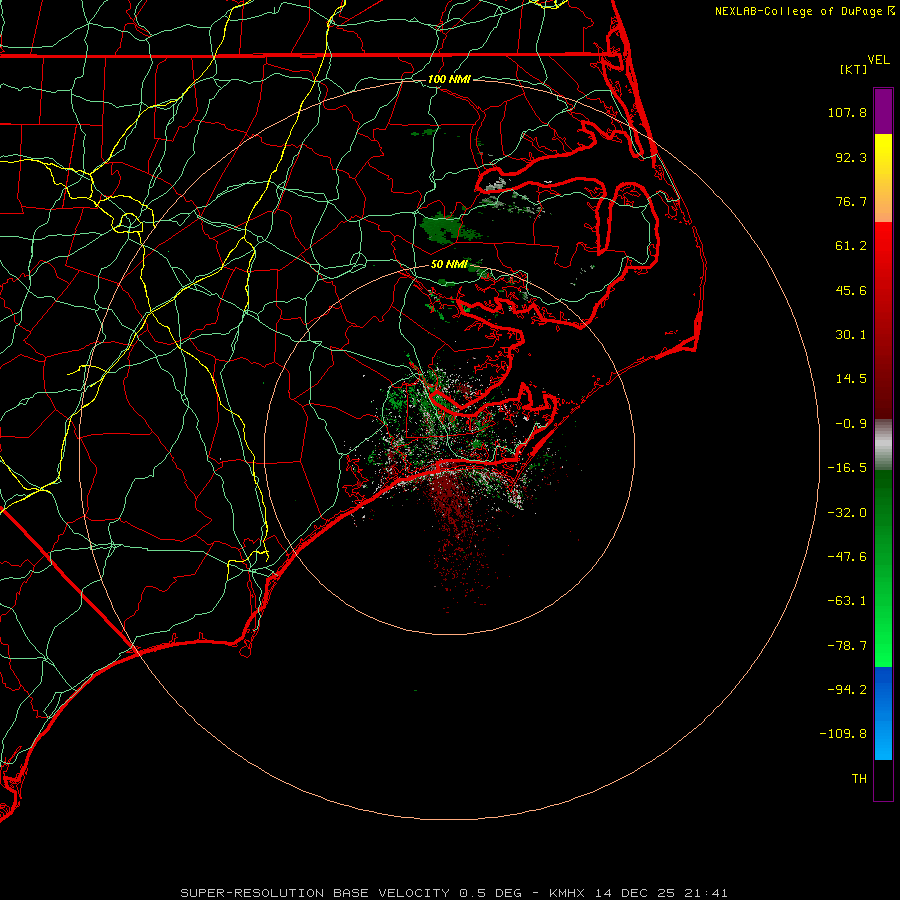Click the -94.2 legend value

pos(847,689)
